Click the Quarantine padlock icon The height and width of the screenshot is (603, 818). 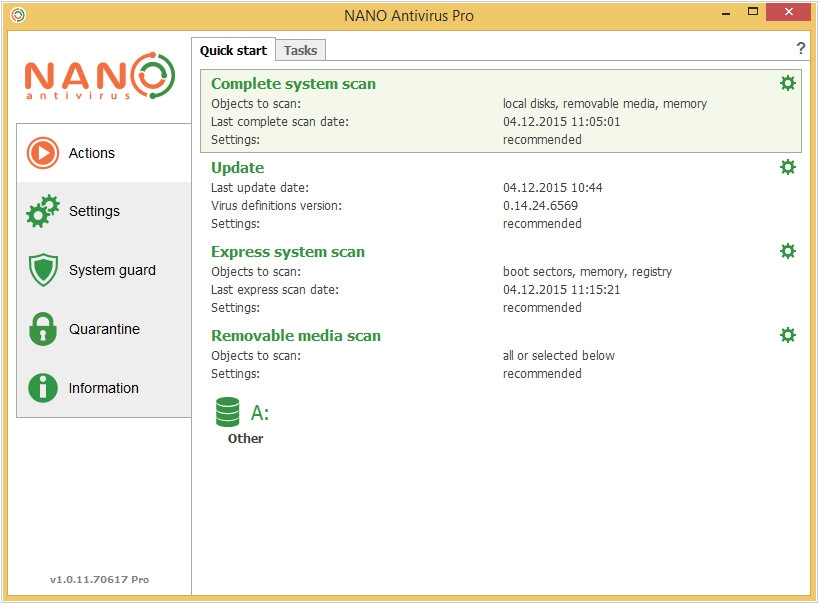point(43,329)
